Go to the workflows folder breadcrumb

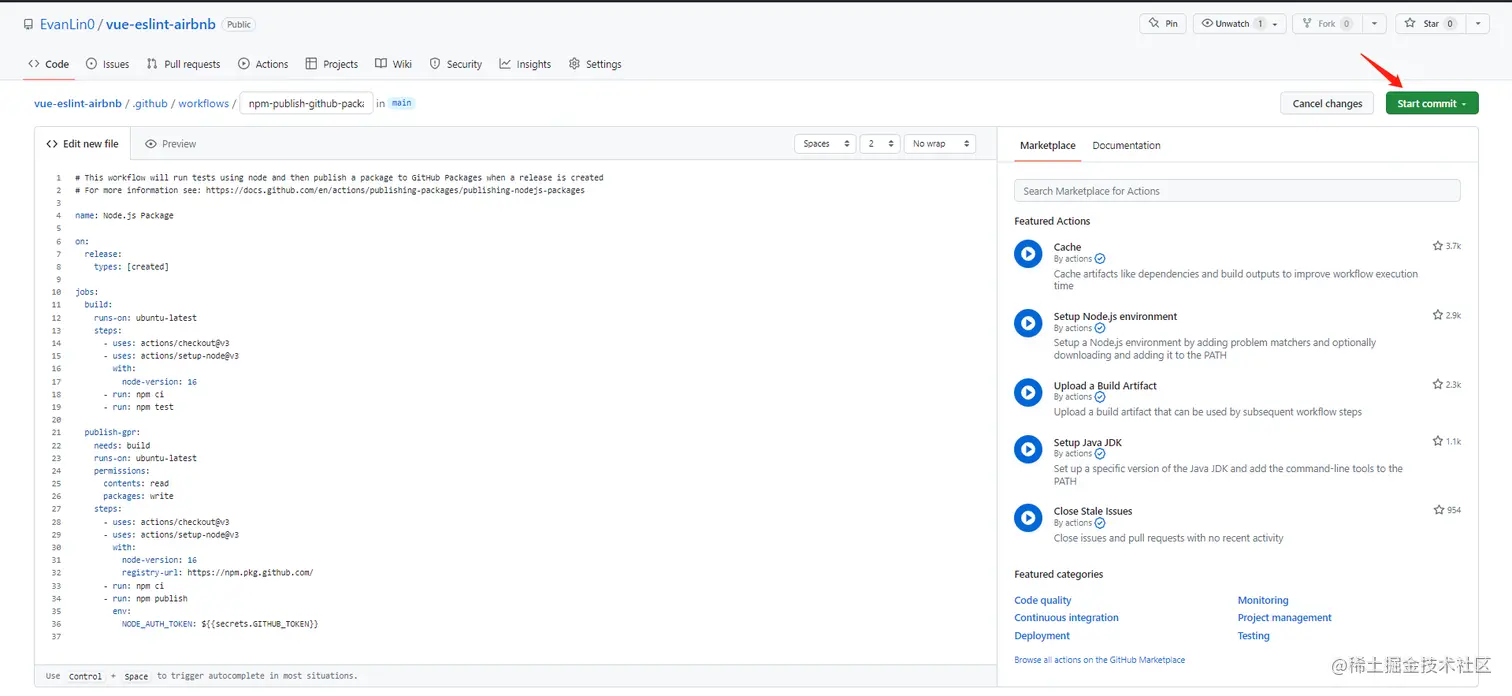point(203,103)
